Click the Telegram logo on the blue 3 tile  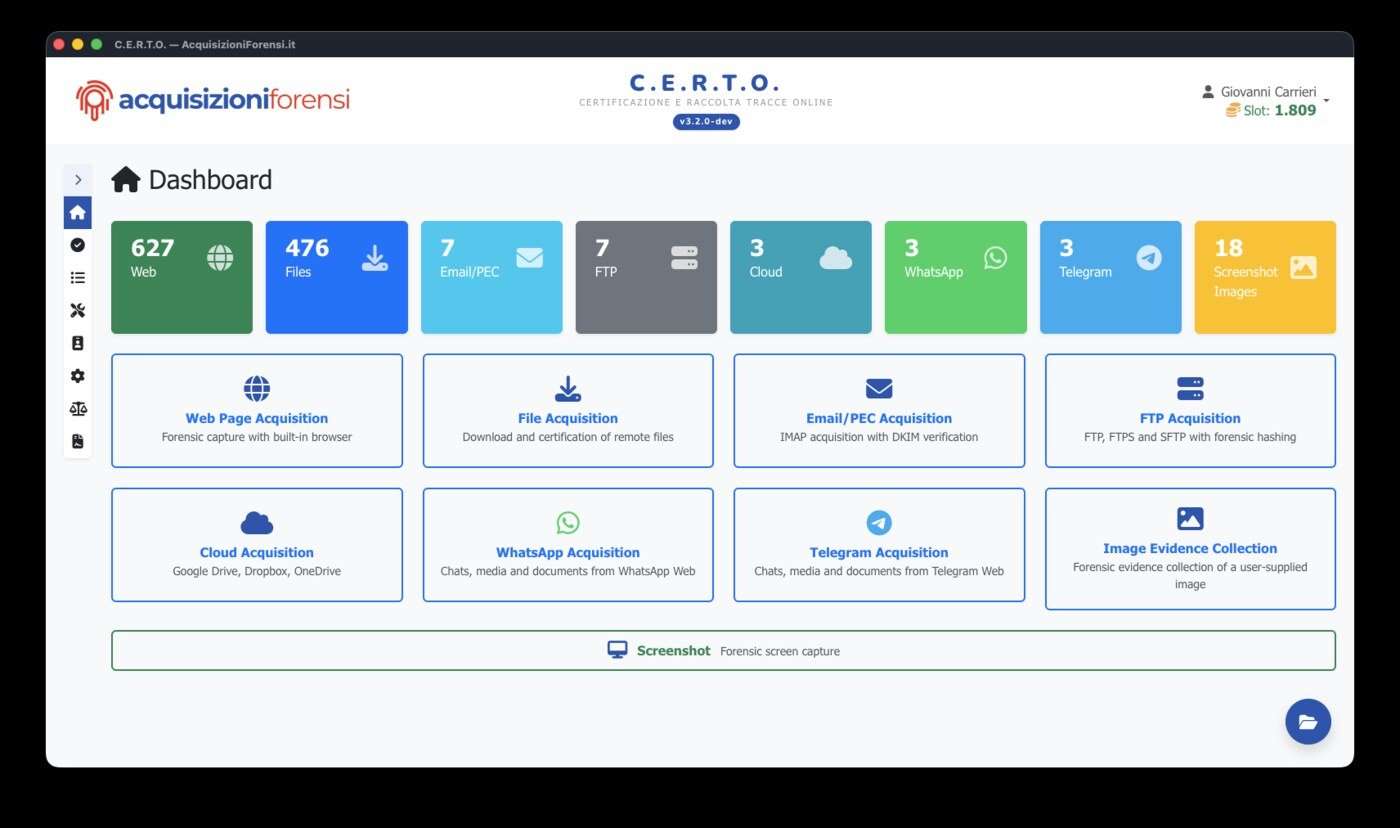click(x=1149, y=258)
